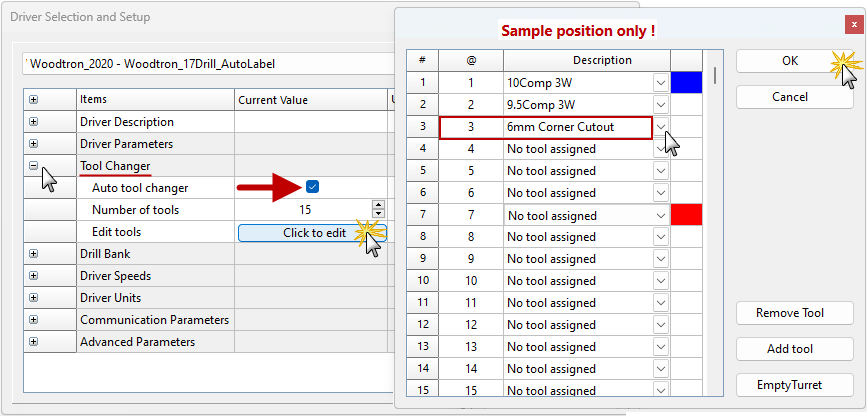This screenshot has height=416, width=867.
Task: Open the 10Comp 3W tool dropdown
Action: (661, 83)
